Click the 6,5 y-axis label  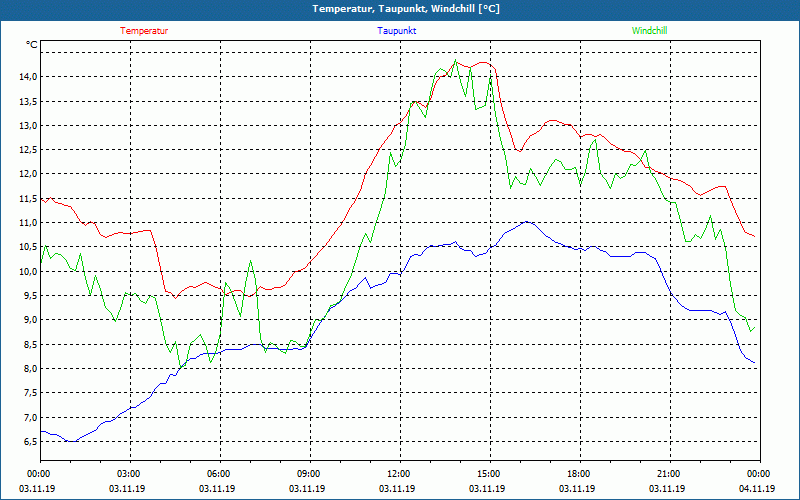(x=30, y=441)
